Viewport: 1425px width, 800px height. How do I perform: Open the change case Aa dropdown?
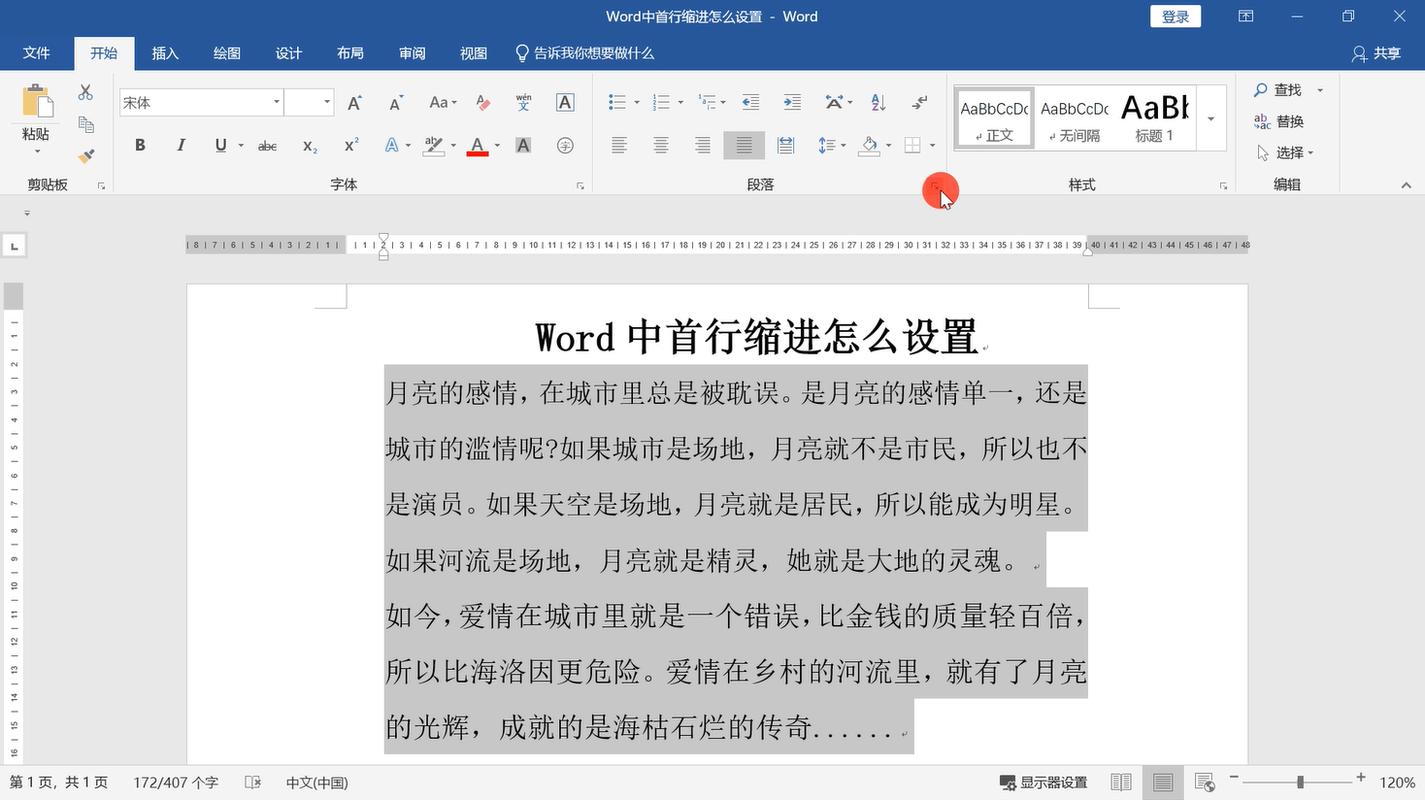click(442, 102)
